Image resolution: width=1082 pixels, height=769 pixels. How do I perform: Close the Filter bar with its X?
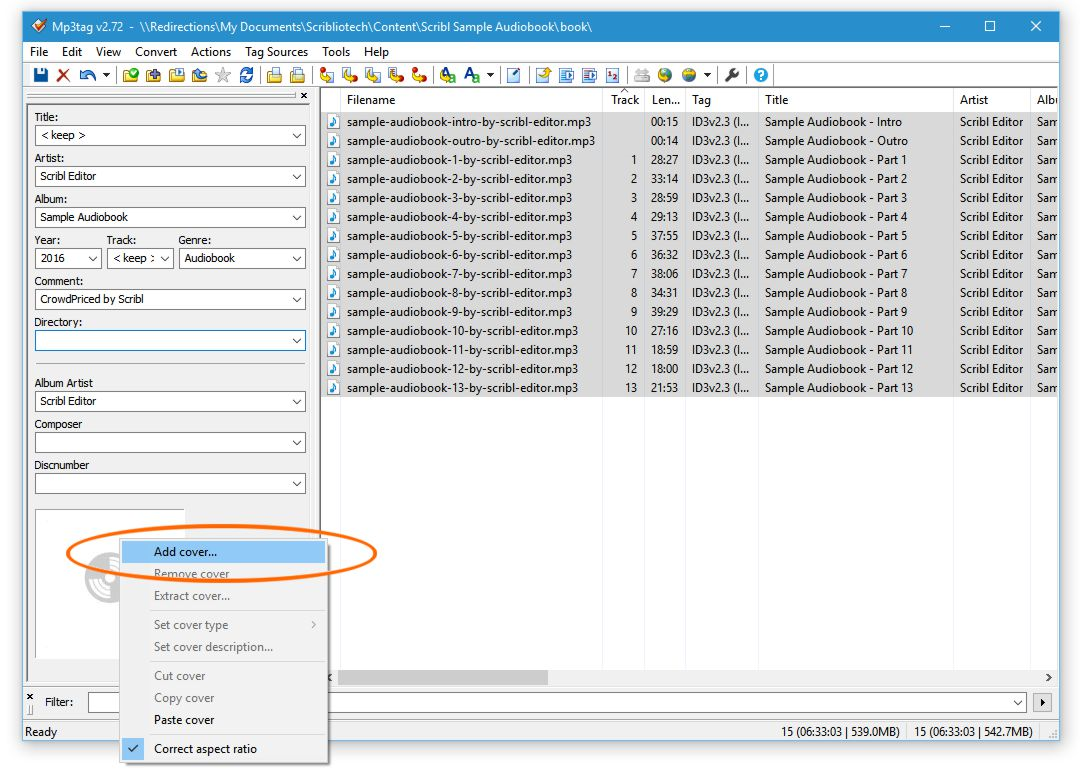point(30,697)
